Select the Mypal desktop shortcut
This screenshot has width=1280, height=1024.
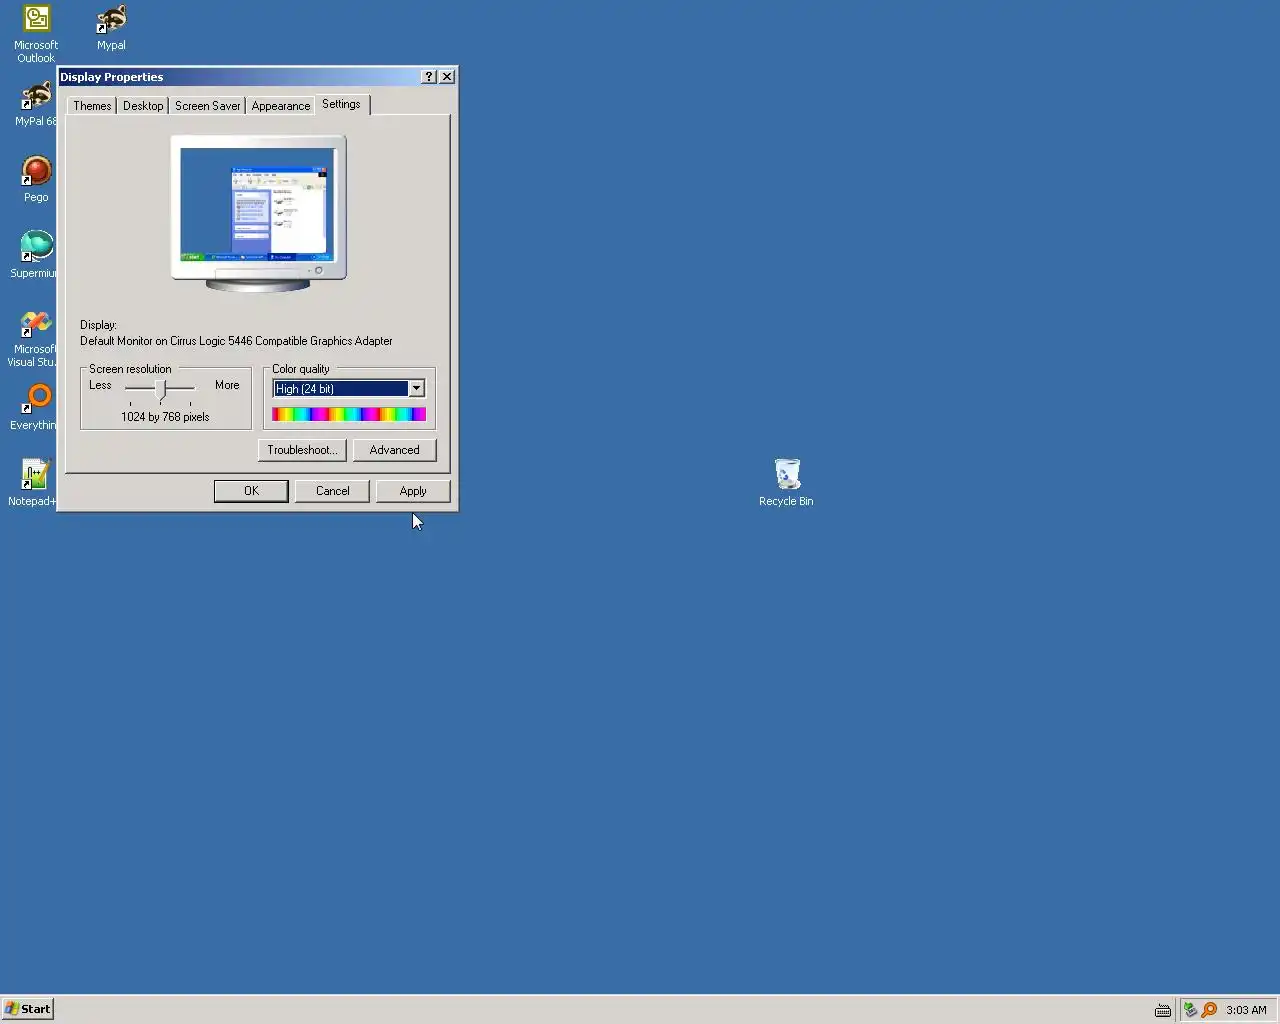point(111,28)
